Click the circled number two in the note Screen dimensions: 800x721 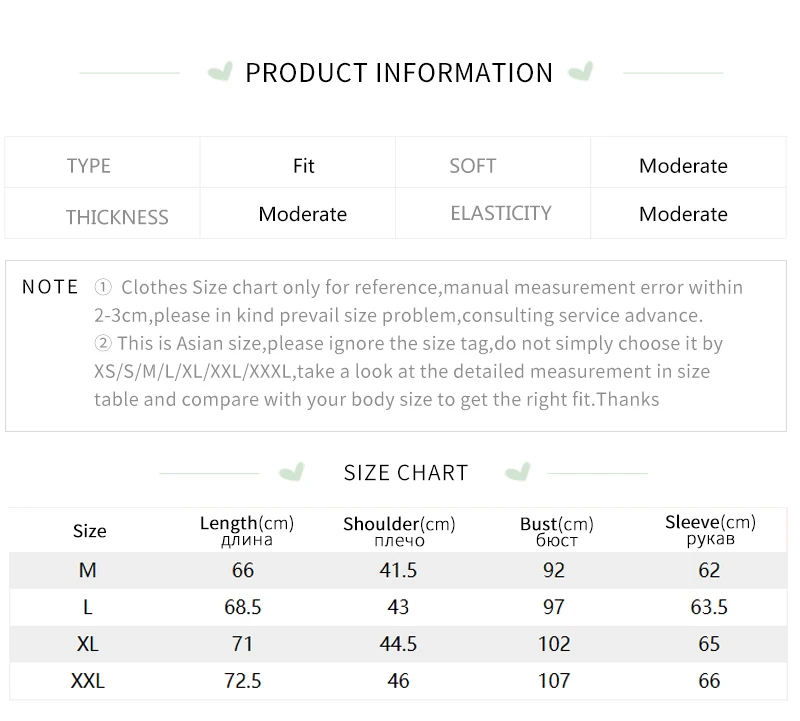click(103, 344)
